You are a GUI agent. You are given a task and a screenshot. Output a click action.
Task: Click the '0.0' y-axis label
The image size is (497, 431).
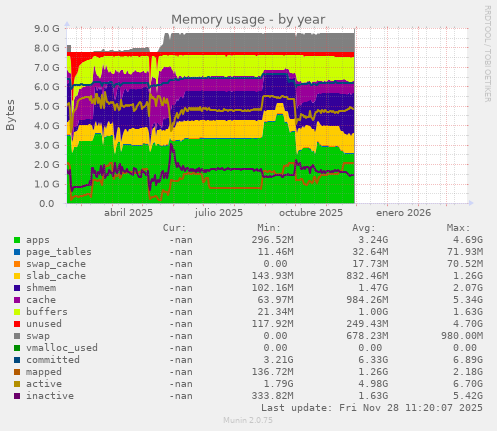pyautogui.click(x=47, y=204)
